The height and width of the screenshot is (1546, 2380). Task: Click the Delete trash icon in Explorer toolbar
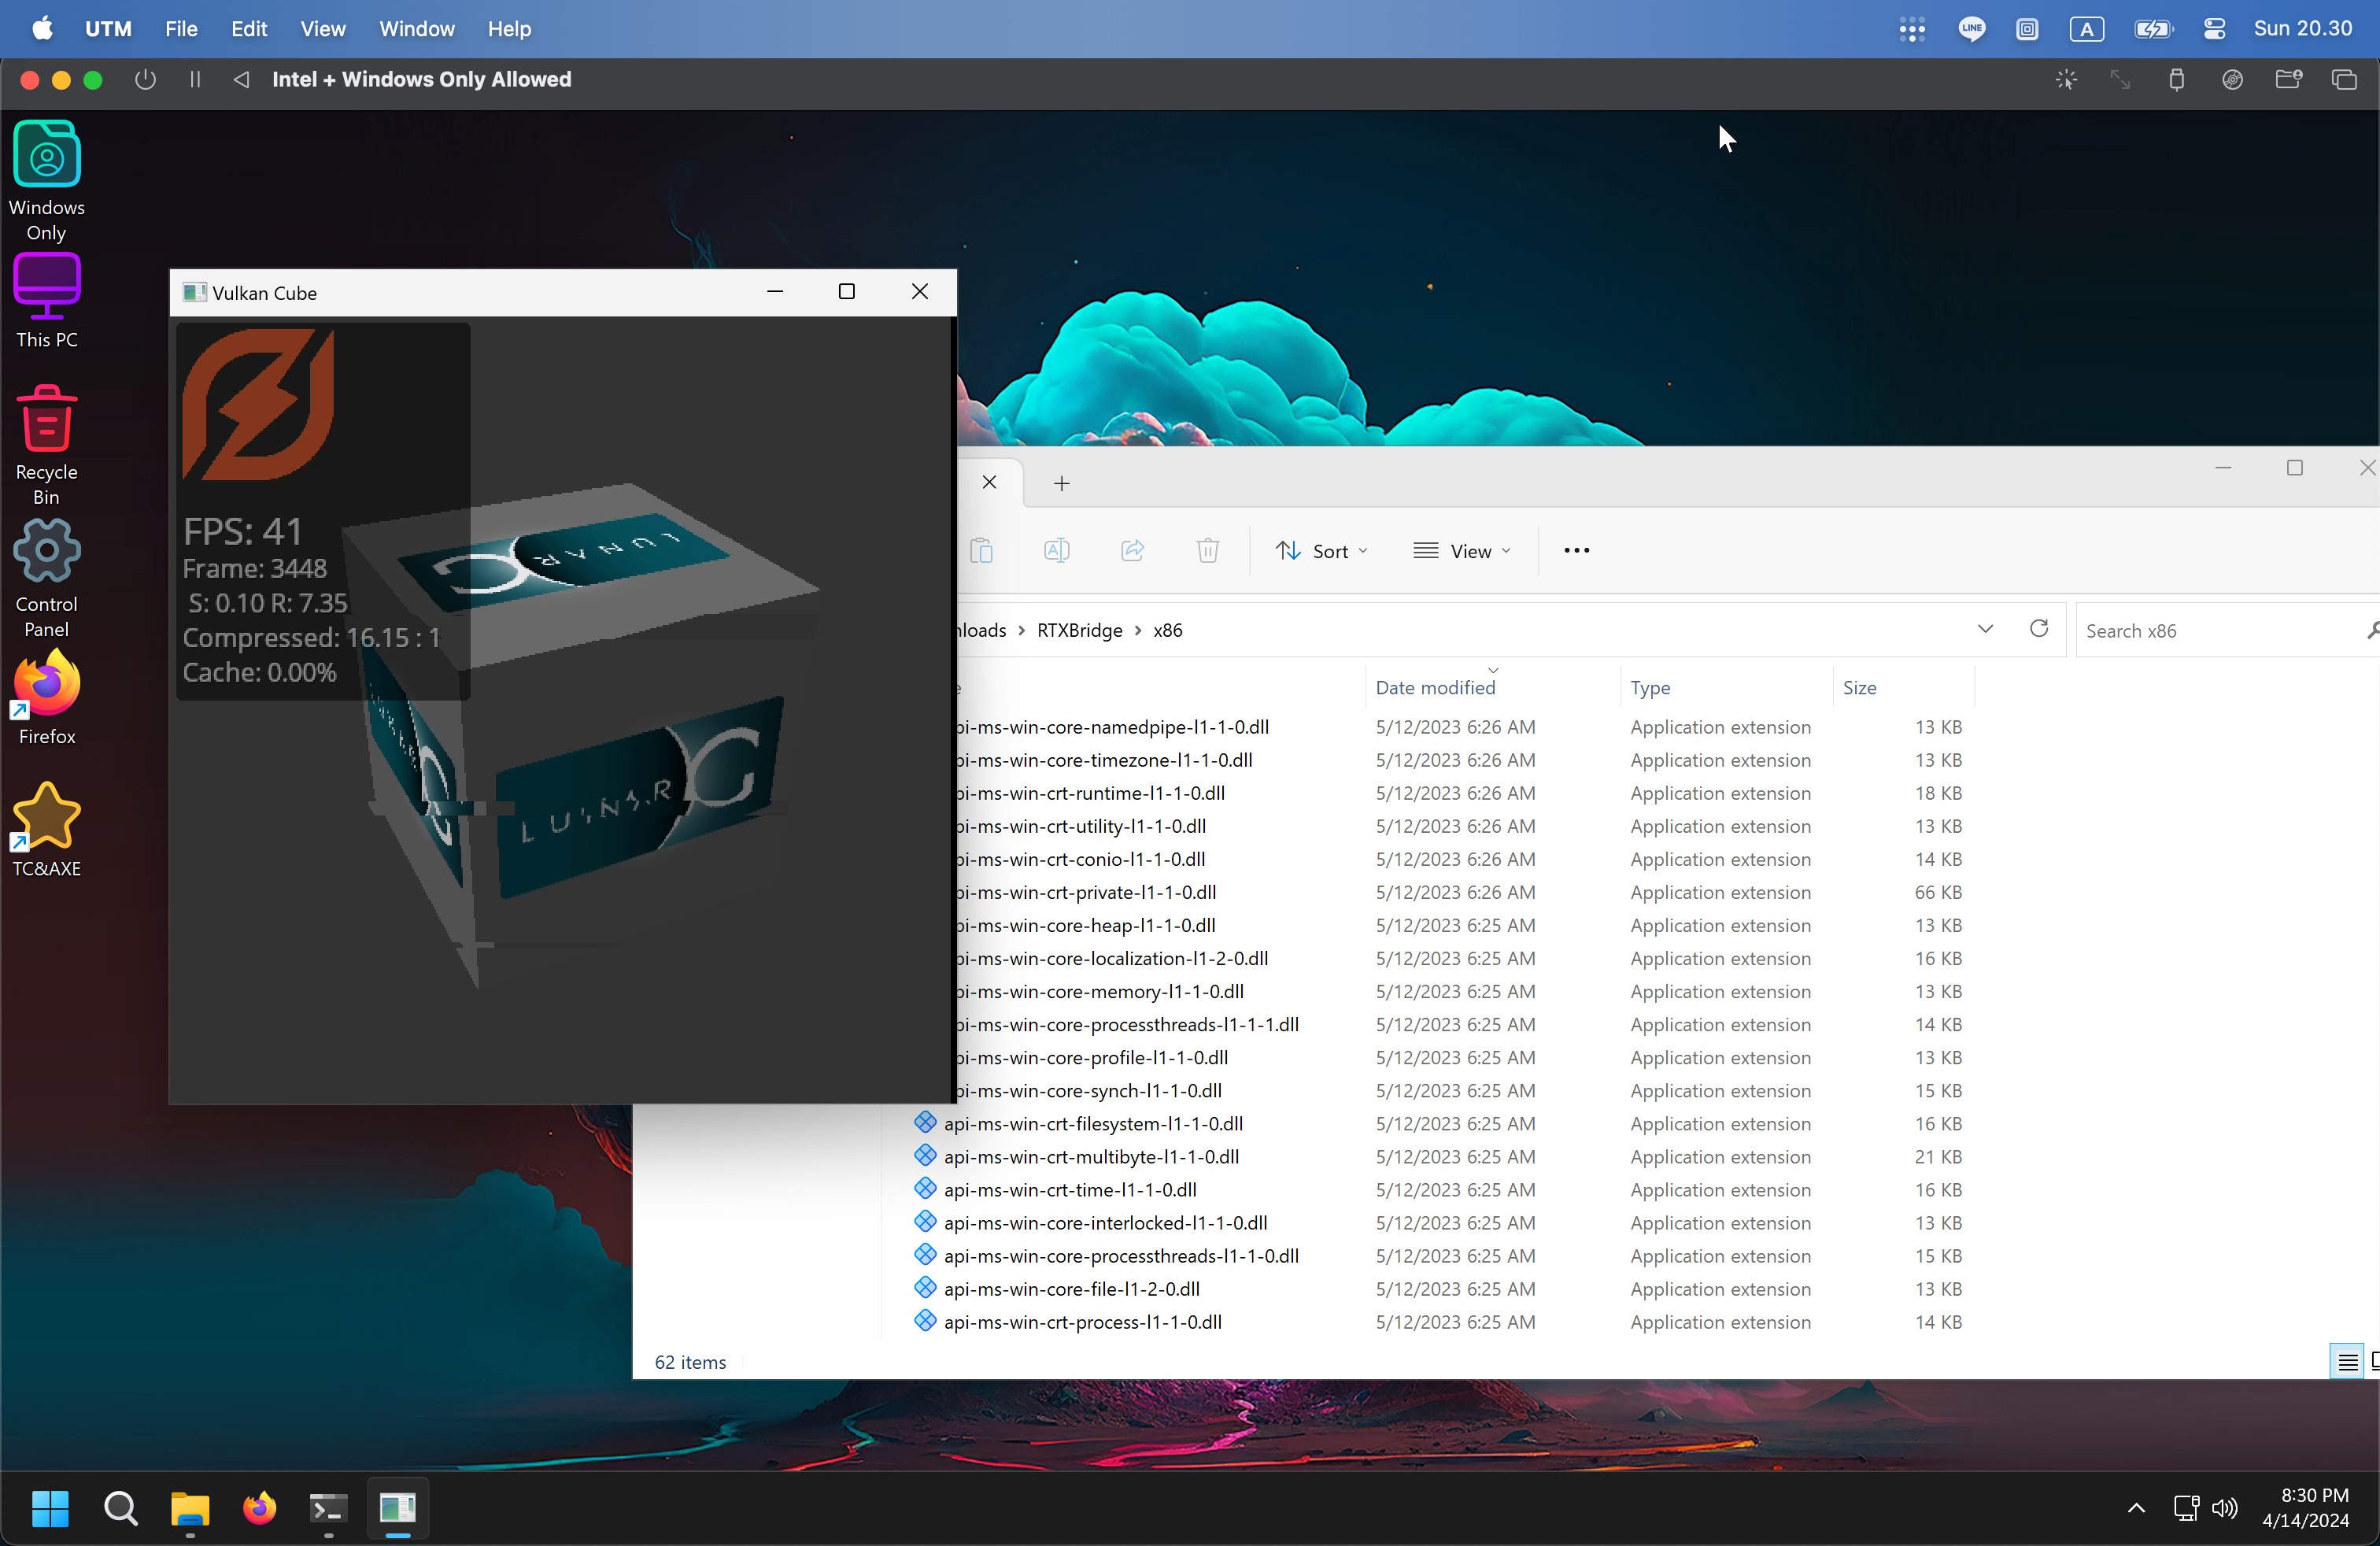tap(1207, 550)
